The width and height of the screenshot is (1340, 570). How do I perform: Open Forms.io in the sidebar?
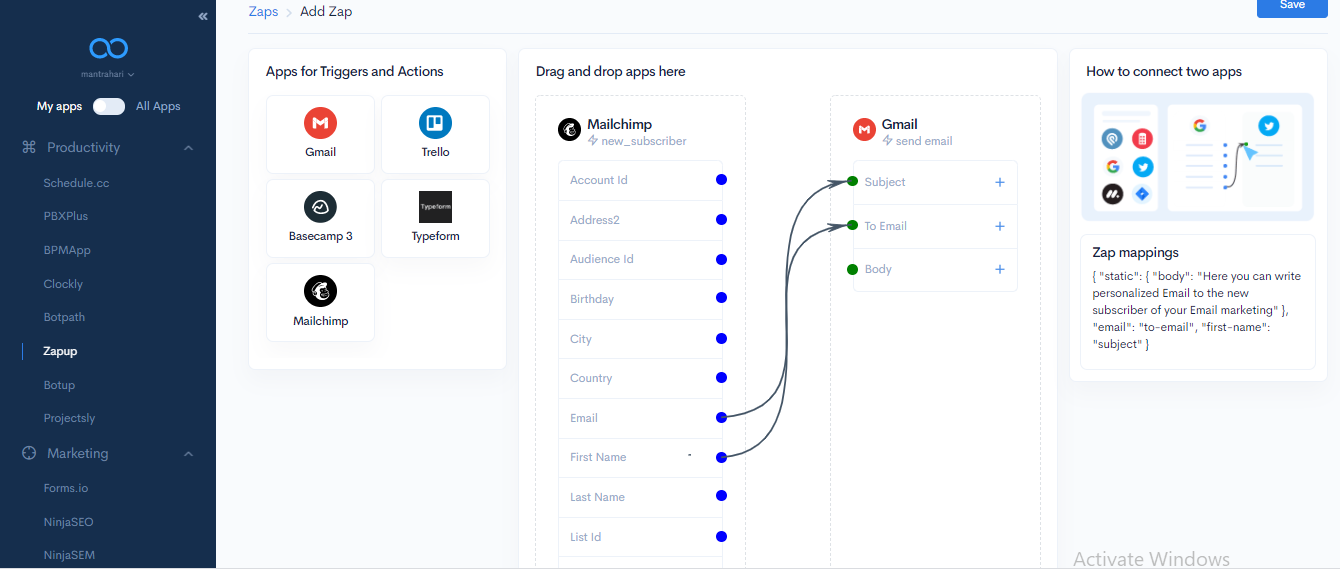tap(66, 488)
